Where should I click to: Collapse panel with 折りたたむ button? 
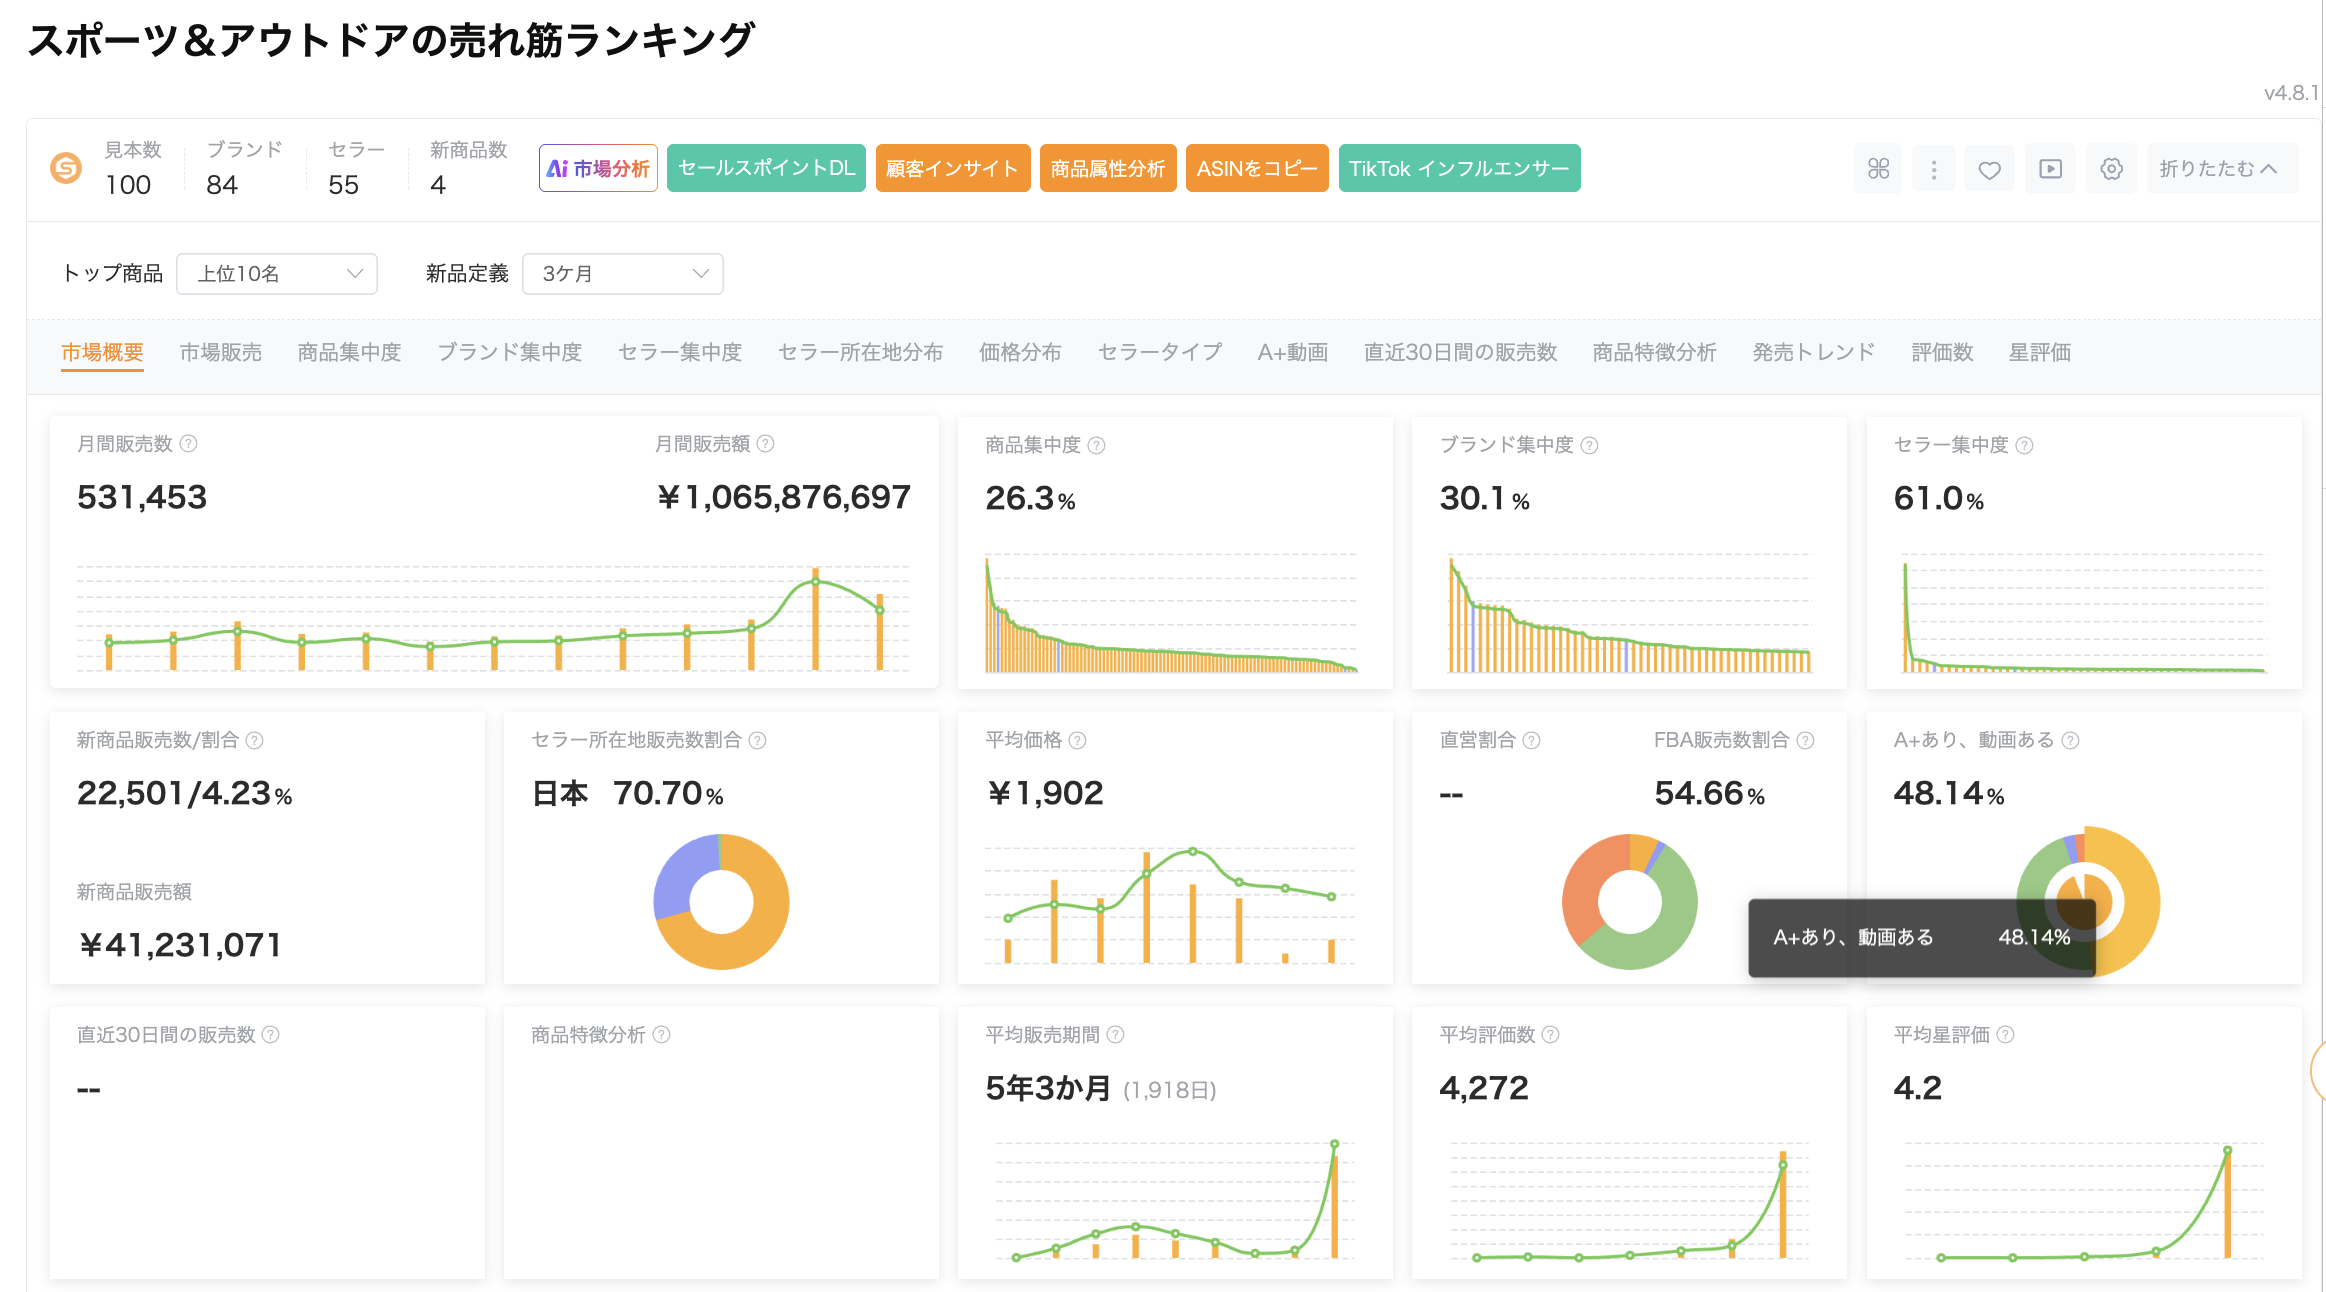(x=2219, y=169)
